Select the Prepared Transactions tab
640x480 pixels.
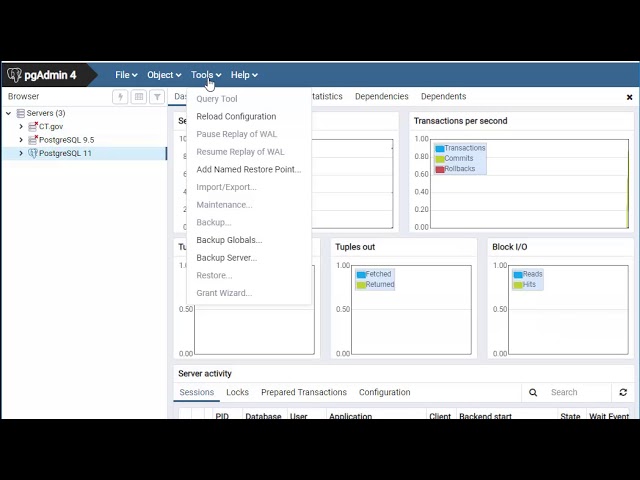304,392
